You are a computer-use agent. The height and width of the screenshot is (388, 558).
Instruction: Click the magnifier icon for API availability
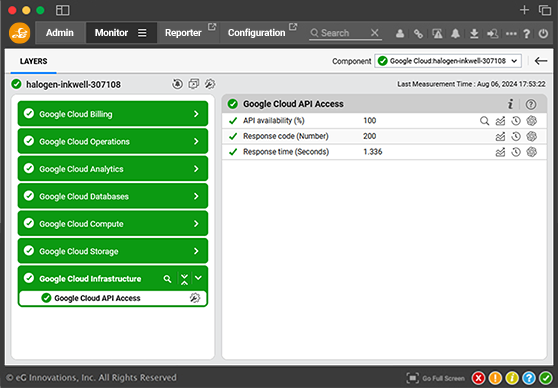(x=484, y=121)
